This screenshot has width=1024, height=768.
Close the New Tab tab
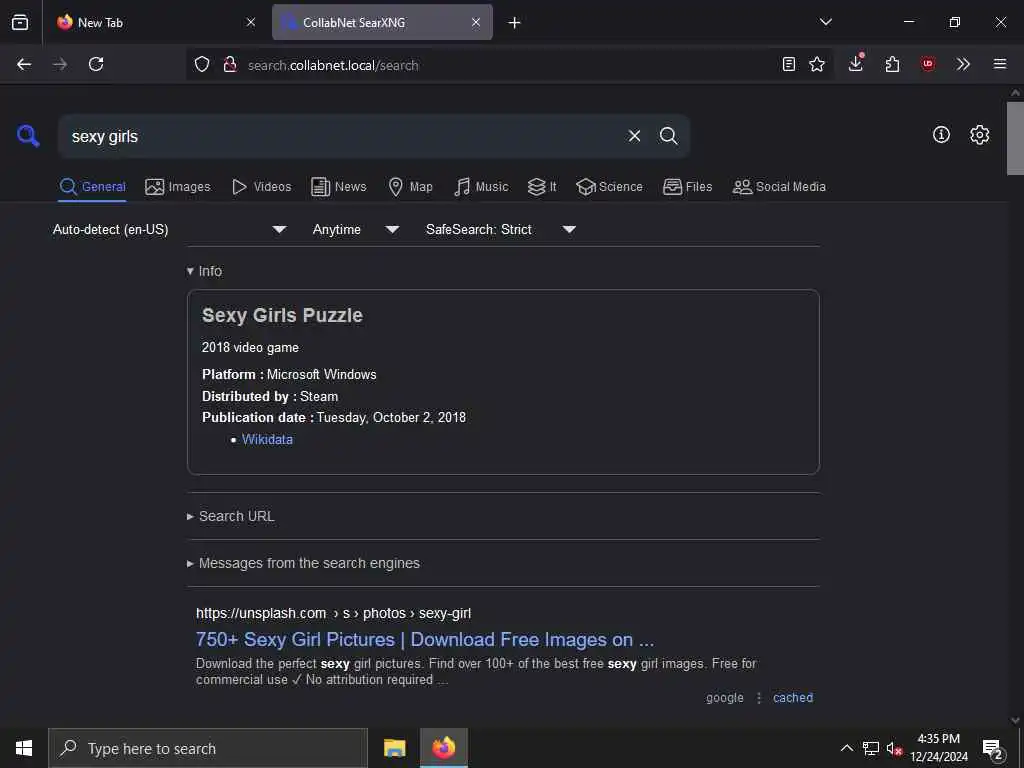pyautogui.click(x=251, y=22)
